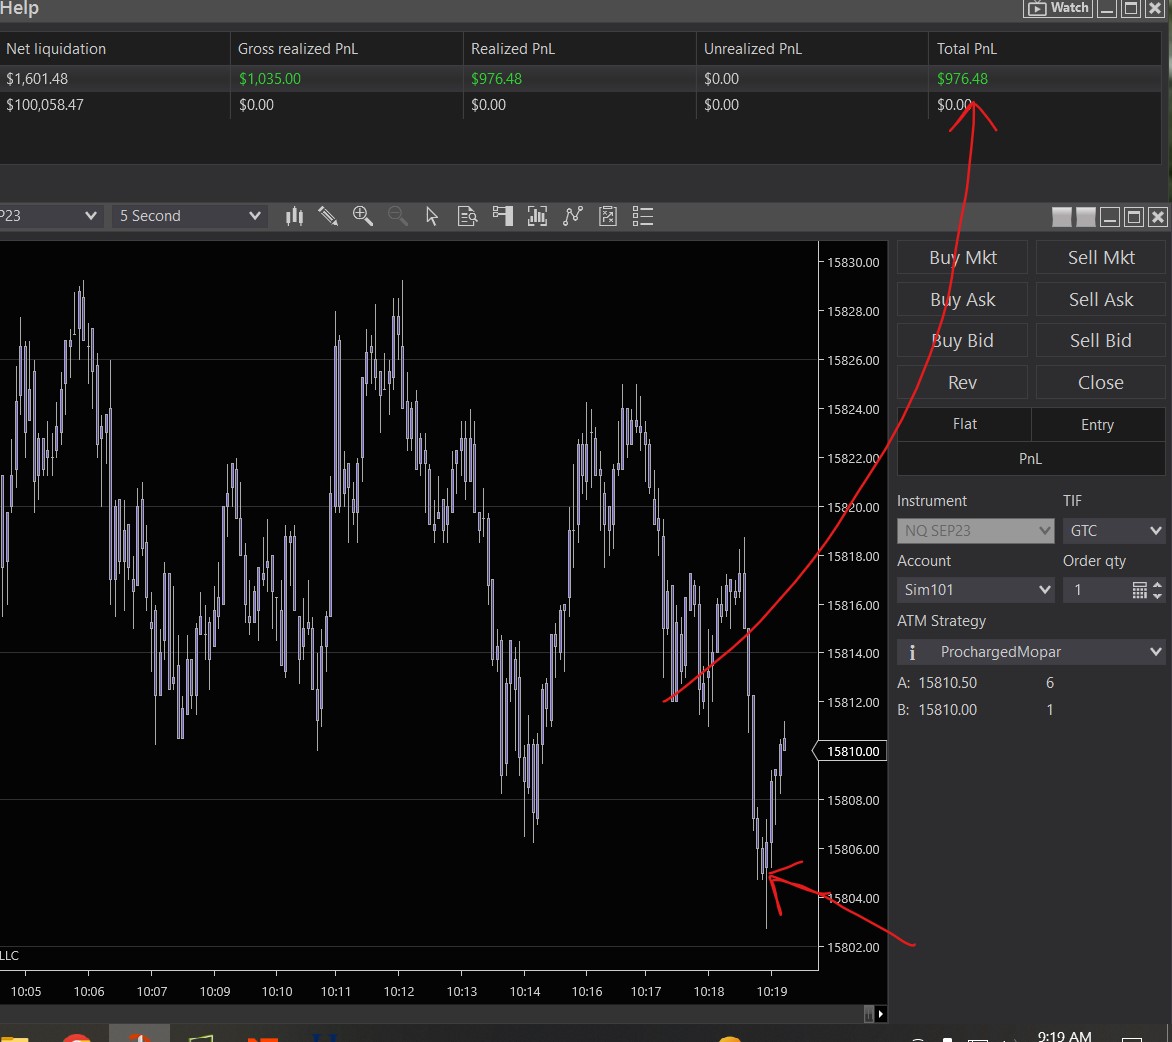Viewport: 1172px width, 1042px height.
Task: Click the chart horizontal scrollbar right arrow
Action: click(x=881, y=1014)
